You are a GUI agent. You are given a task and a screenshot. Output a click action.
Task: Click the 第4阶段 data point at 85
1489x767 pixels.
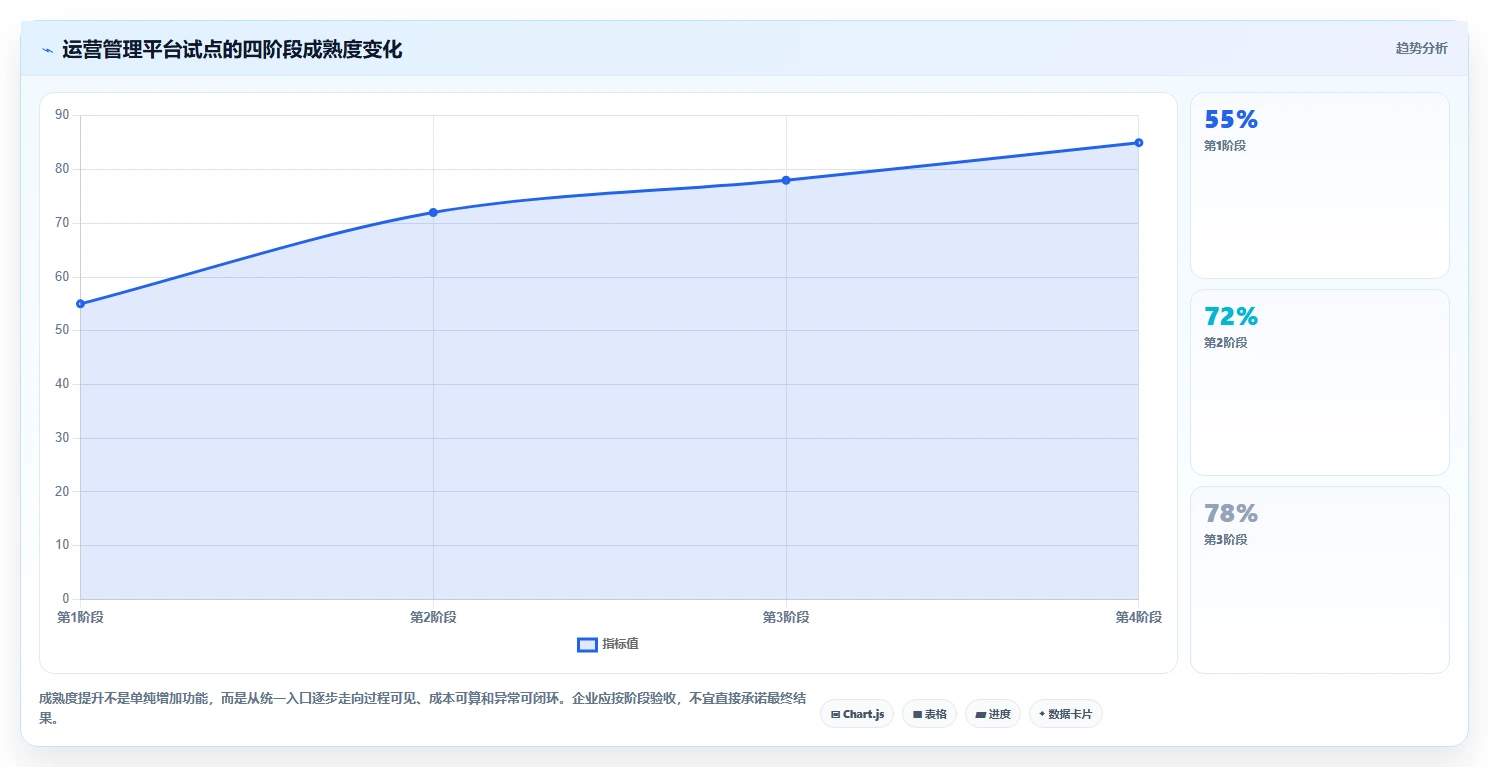1139,143
